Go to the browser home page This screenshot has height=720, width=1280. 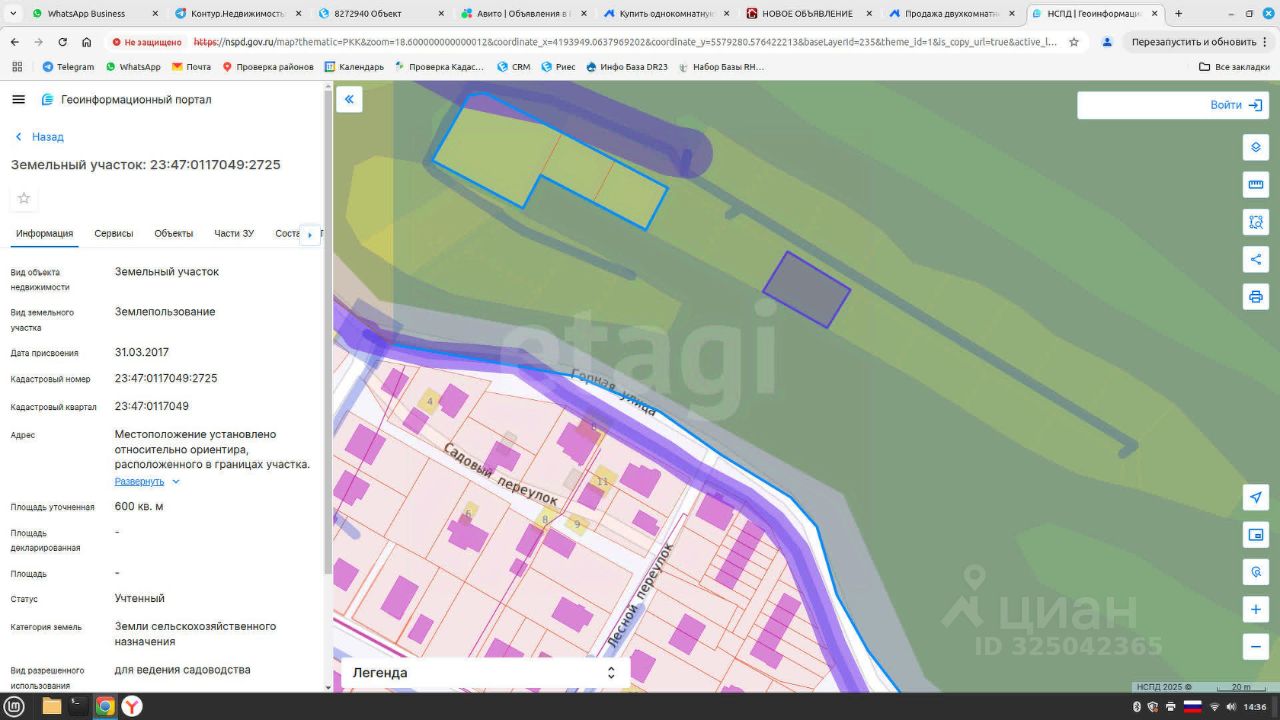pyautogui.click(x=87, y=42)
